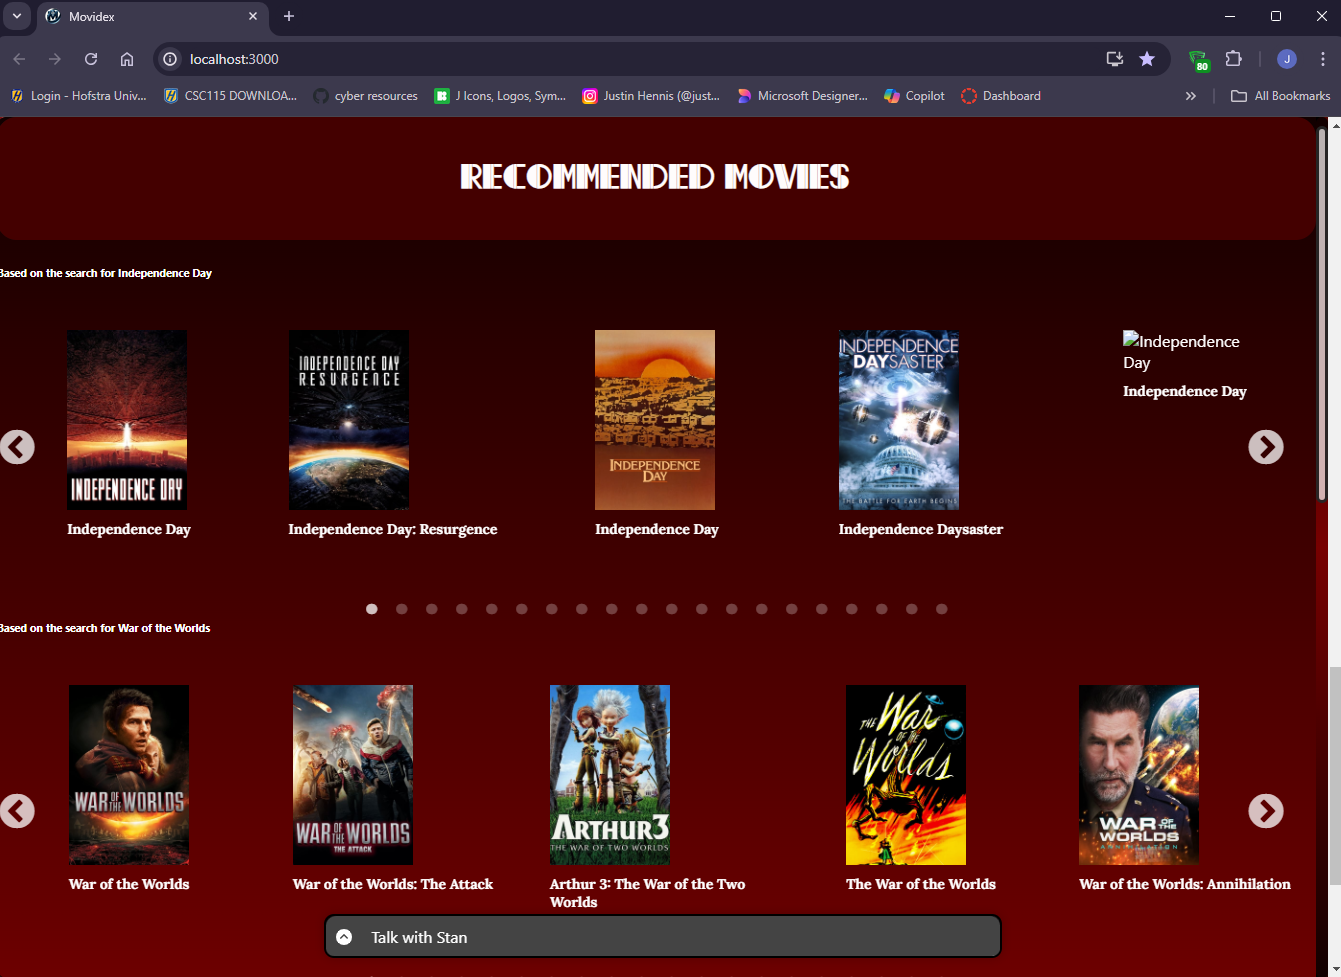Open the Dashboard bookmark
The width and height of the screenshot is (1341, 977).
click(x=1001, y=96)
